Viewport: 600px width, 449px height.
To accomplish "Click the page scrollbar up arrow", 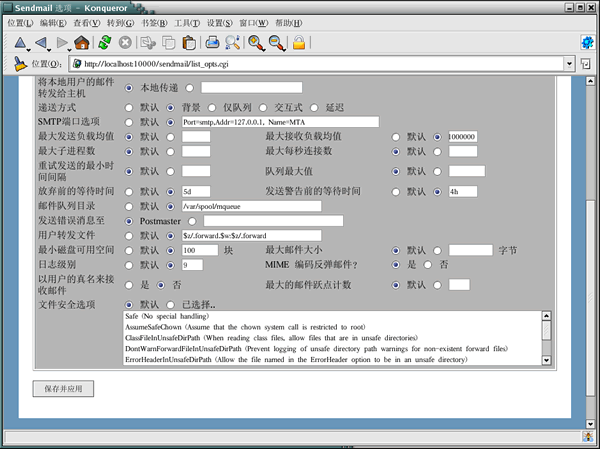I will [x=590, y=81].
